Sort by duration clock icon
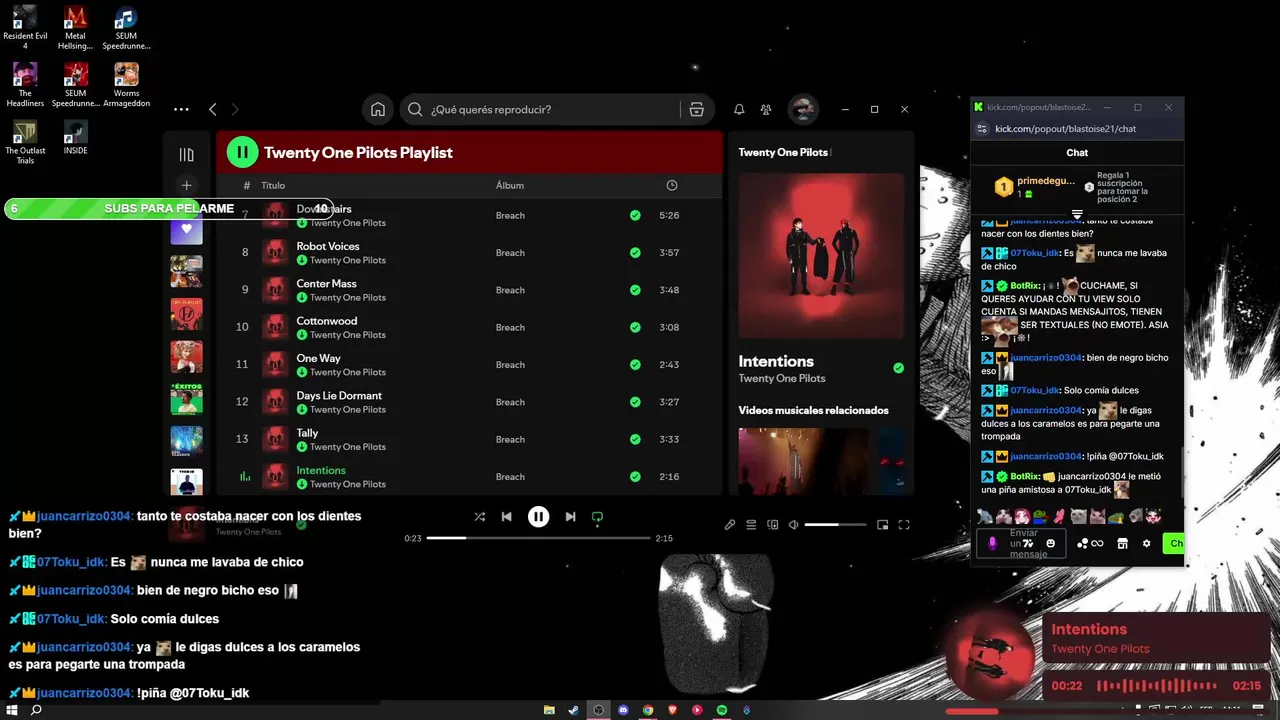This screenshot has height=720, width=1280. (x=672, y=185)
